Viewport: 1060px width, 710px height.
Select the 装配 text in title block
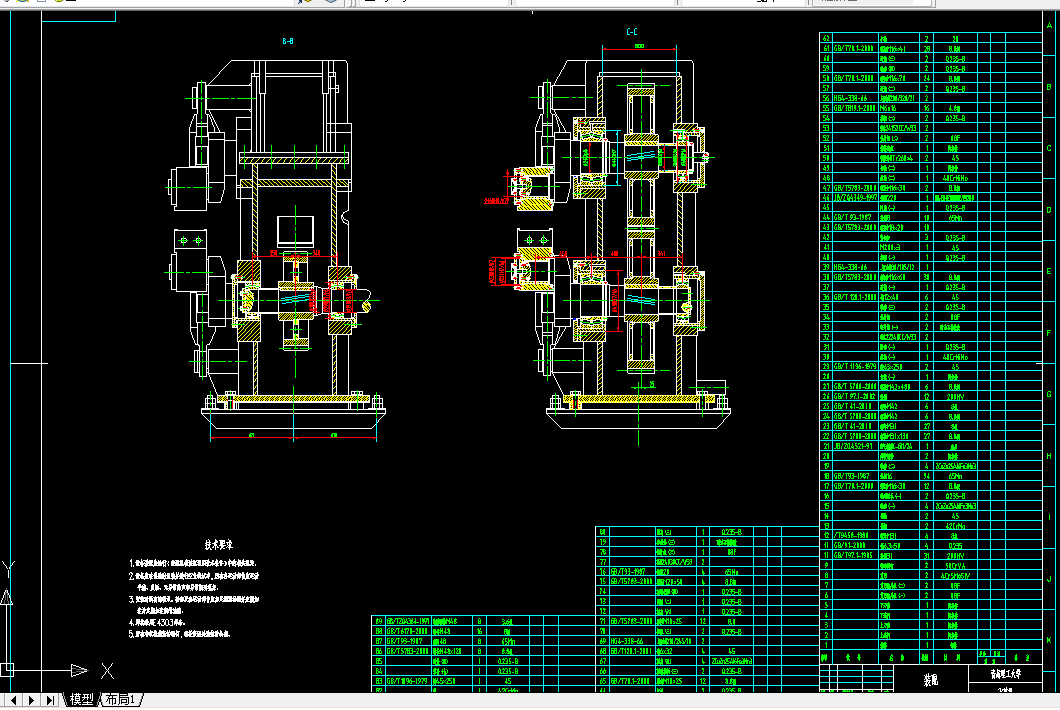click(x=931, y=680)
